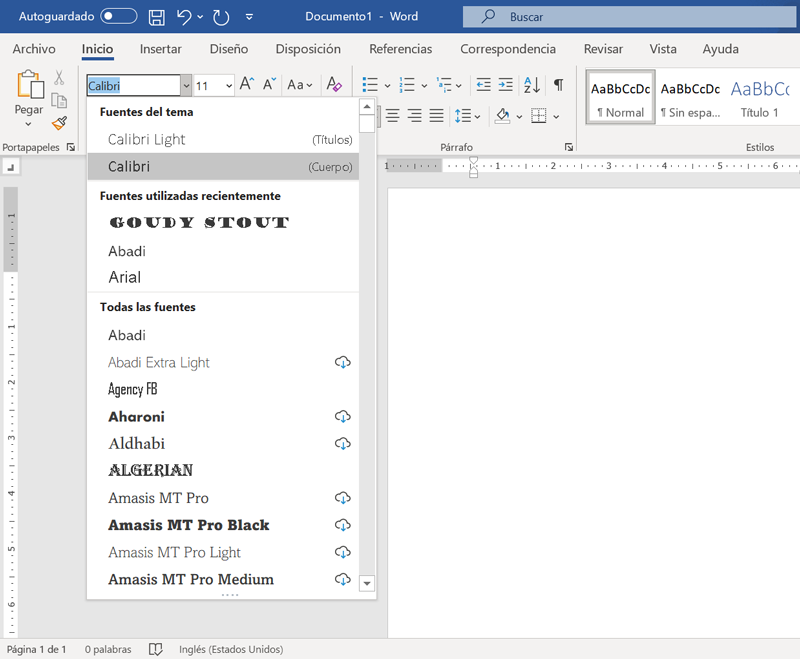Select Agency FB in the font list
800x659 pixels.
[x=223, y=389]
